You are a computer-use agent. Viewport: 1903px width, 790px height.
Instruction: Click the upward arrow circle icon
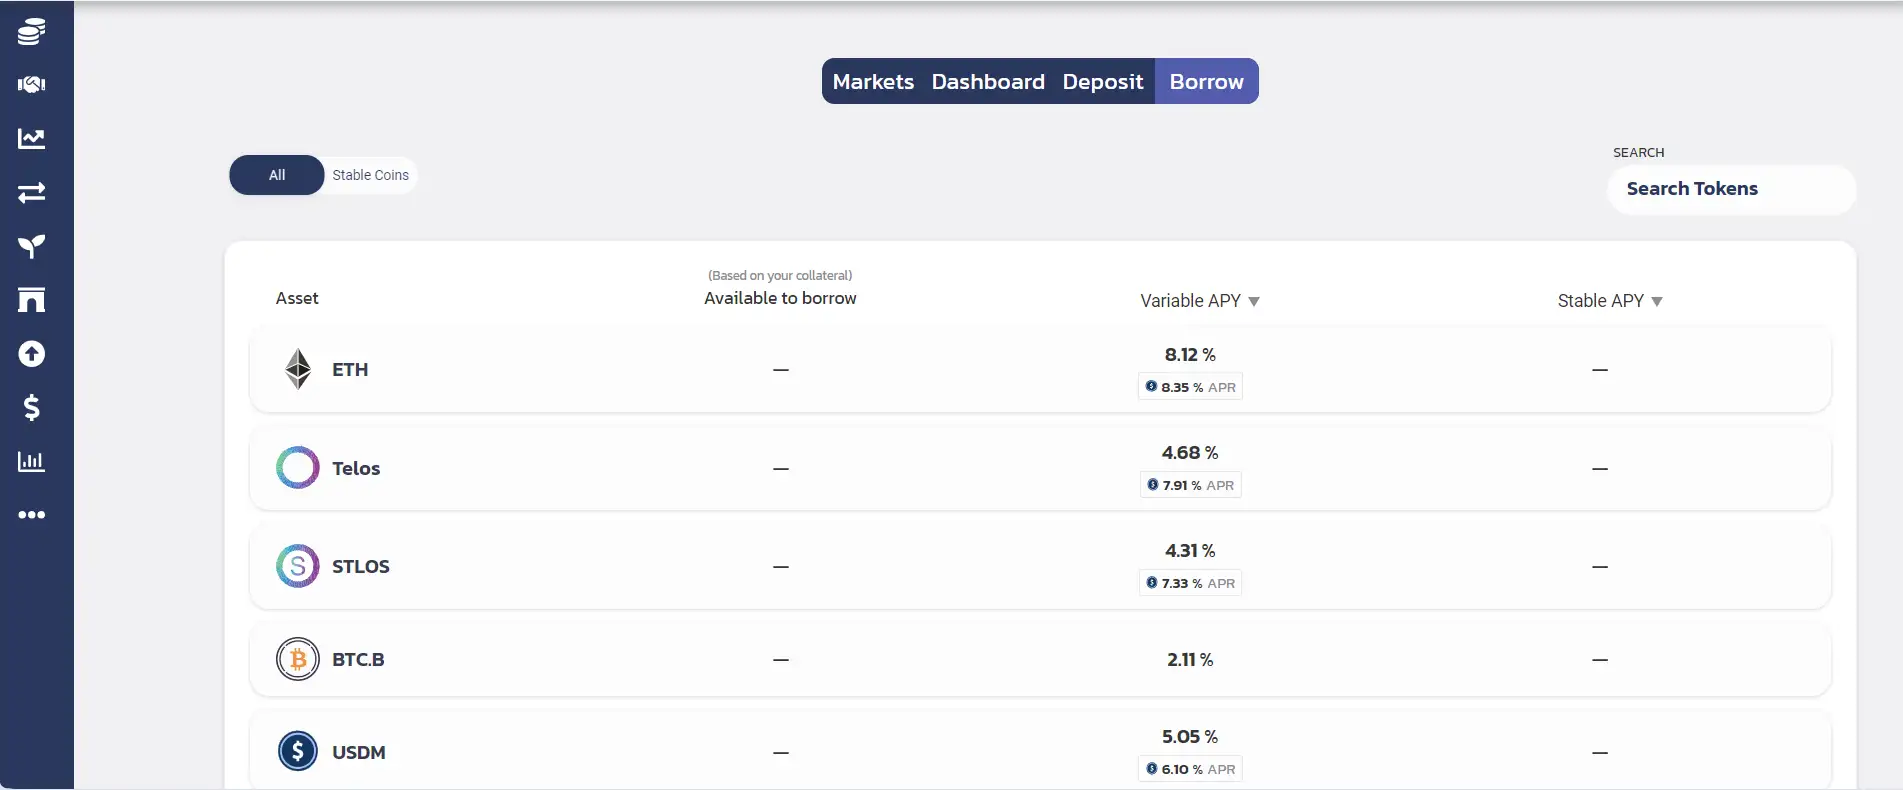pos(31,354)
